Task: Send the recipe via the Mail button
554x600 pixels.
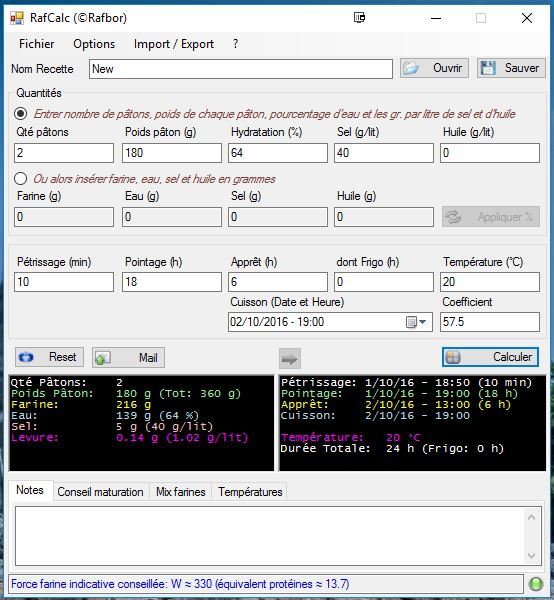Action: coord(129,358)
